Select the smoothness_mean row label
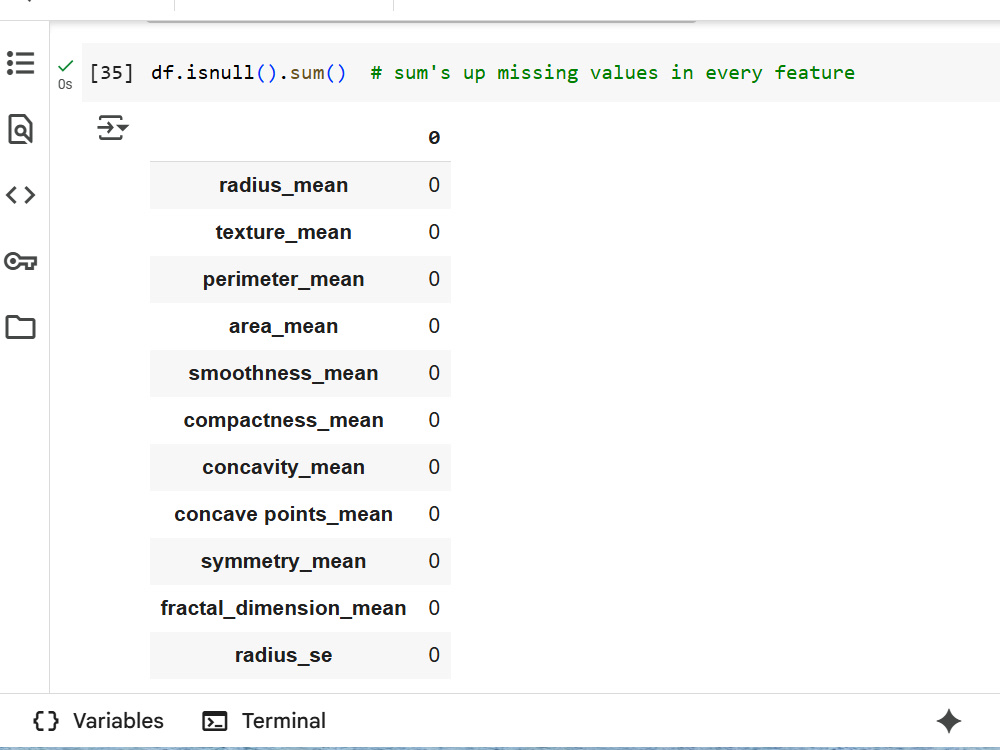1000x750 pixels. (283, 373)
